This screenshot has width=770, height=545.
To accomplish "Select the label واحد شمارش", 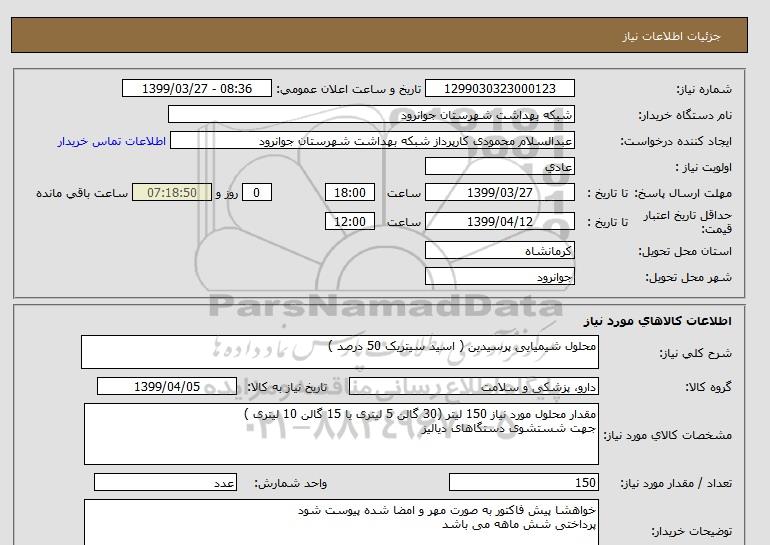I will (x=291, y=484).
